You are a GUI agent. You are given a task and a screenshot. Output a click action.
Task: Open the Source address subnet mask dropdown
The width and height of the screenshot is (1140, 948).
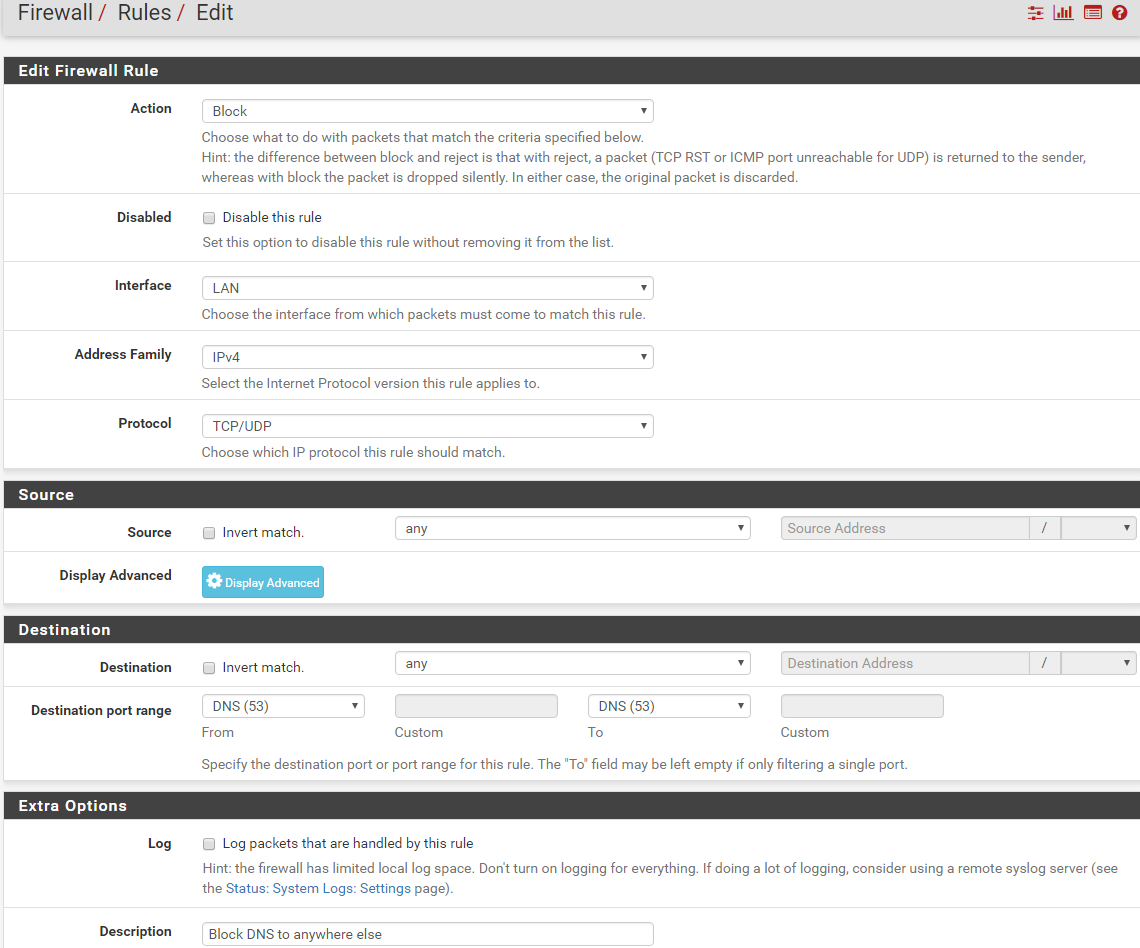point(1099,529)
